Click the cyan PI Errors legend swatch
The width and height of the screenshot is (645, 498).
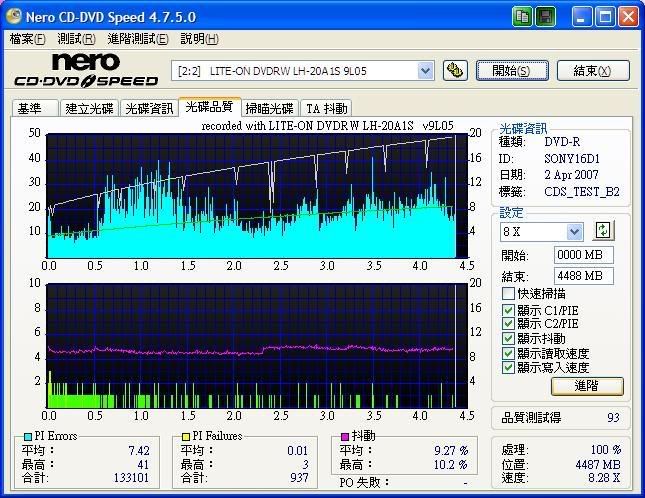click(28, 436)
